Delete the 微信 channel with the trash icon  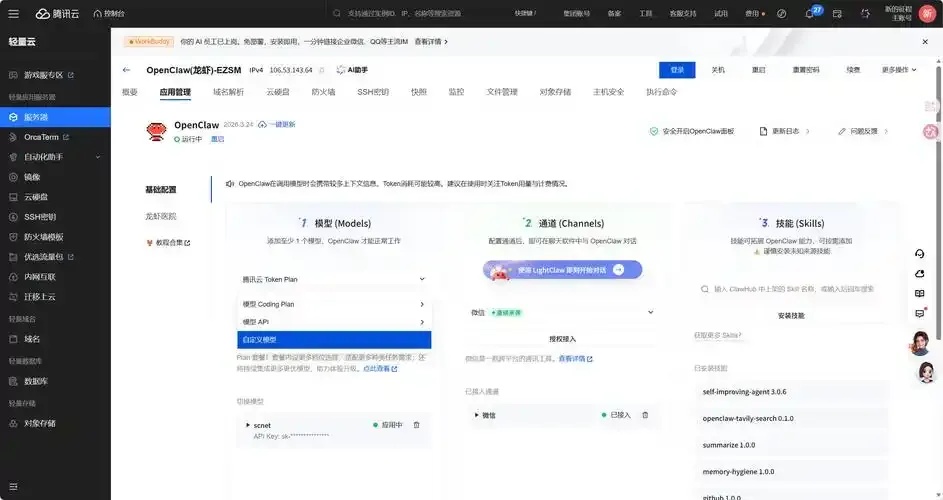point(645,415)
